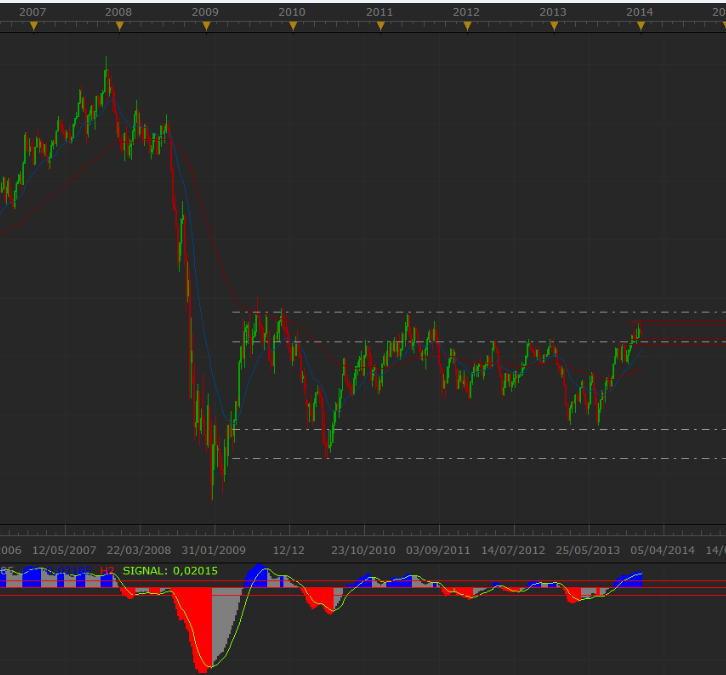
Task: Click the SIGNAL: 0,02015 indicator label
Action: pyautogui.click(x=170, y=570)
